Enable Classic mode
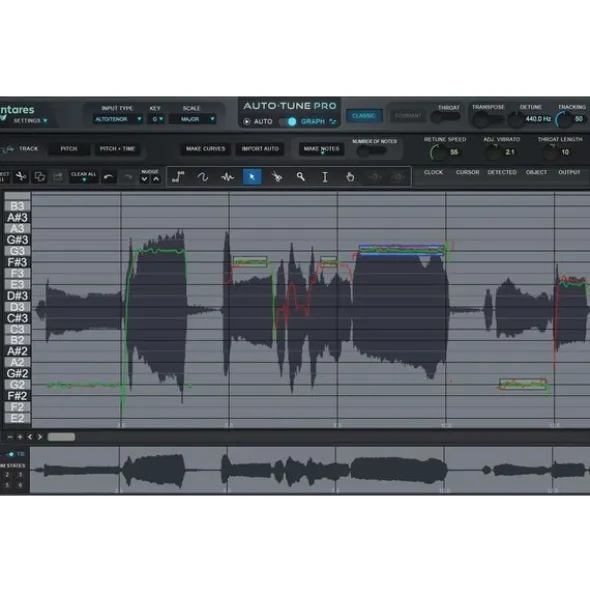 [x=364, y=116]
